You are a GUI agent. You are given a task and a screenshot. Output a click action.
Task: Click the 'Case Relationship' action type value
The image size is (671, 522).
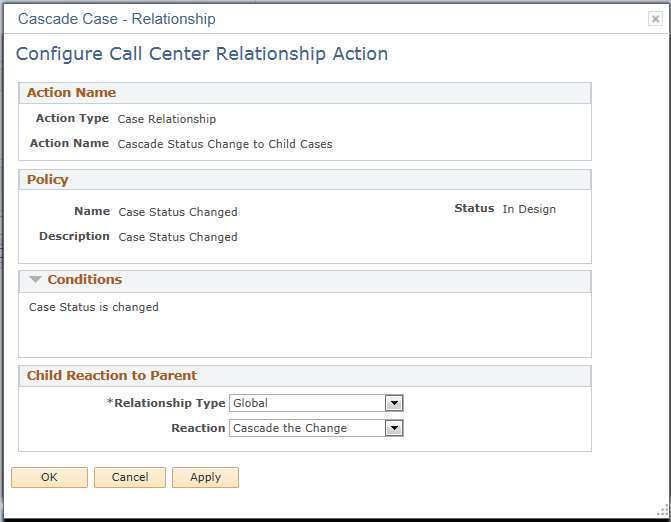point(167,119)
